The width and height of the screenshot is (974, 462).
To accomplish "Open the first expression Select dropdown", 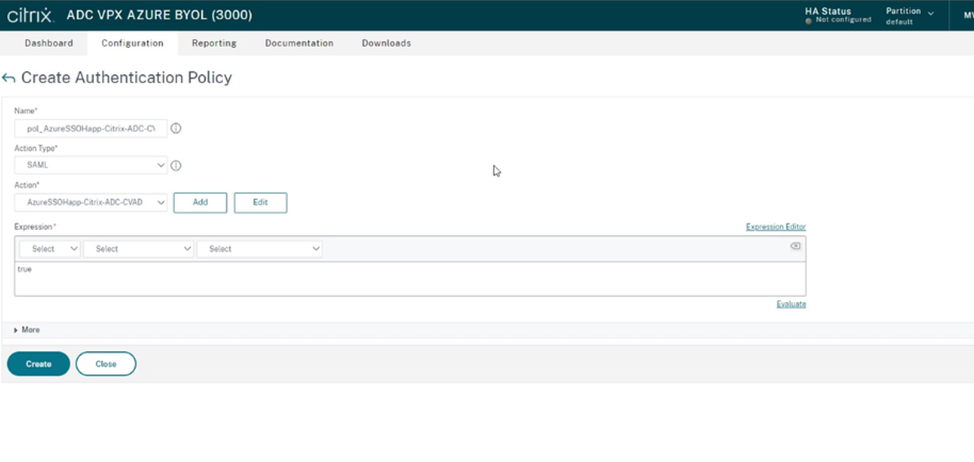I will tap(50, 249).
